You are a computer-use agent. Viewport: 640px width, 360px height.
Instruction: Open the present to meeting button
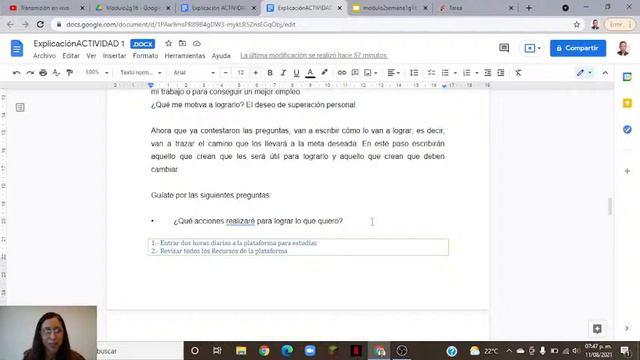[532, 48]
